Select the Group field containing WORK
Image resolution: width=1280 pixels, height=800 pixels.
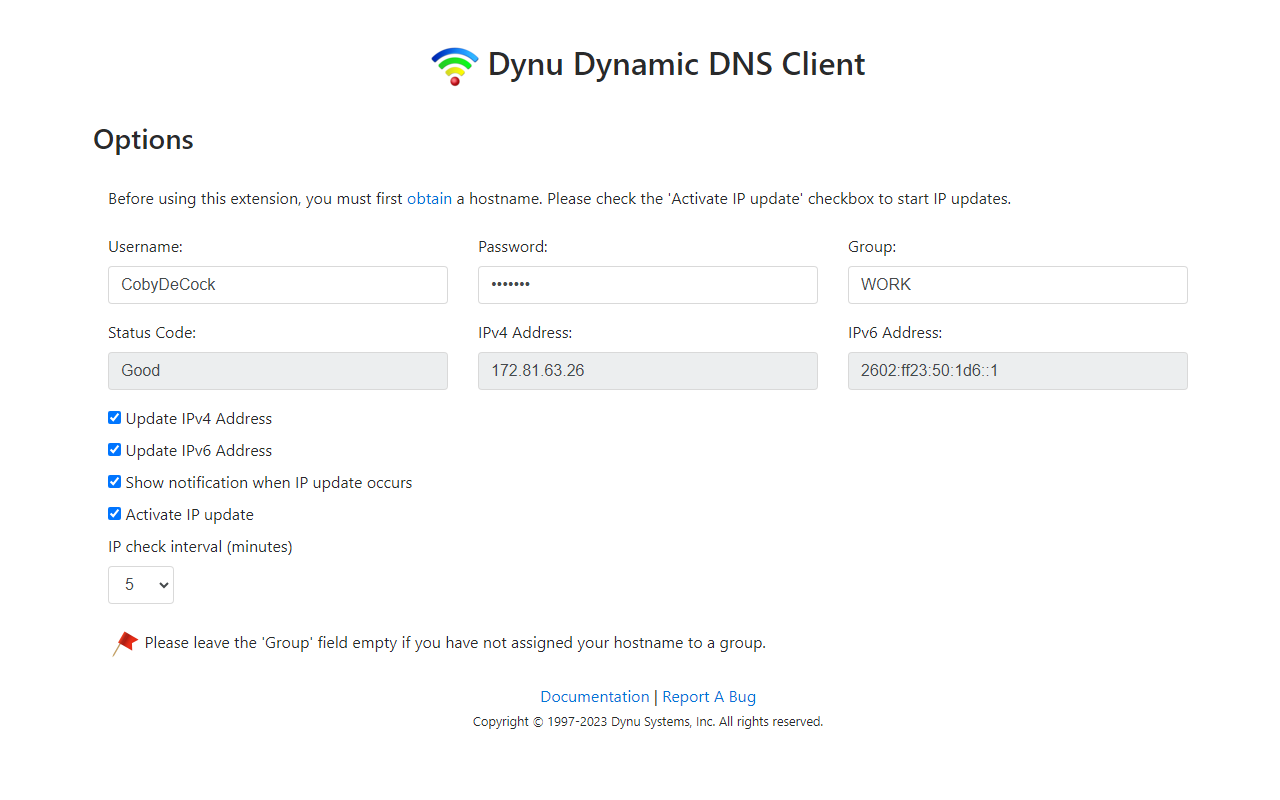[x=1017, y=284]
